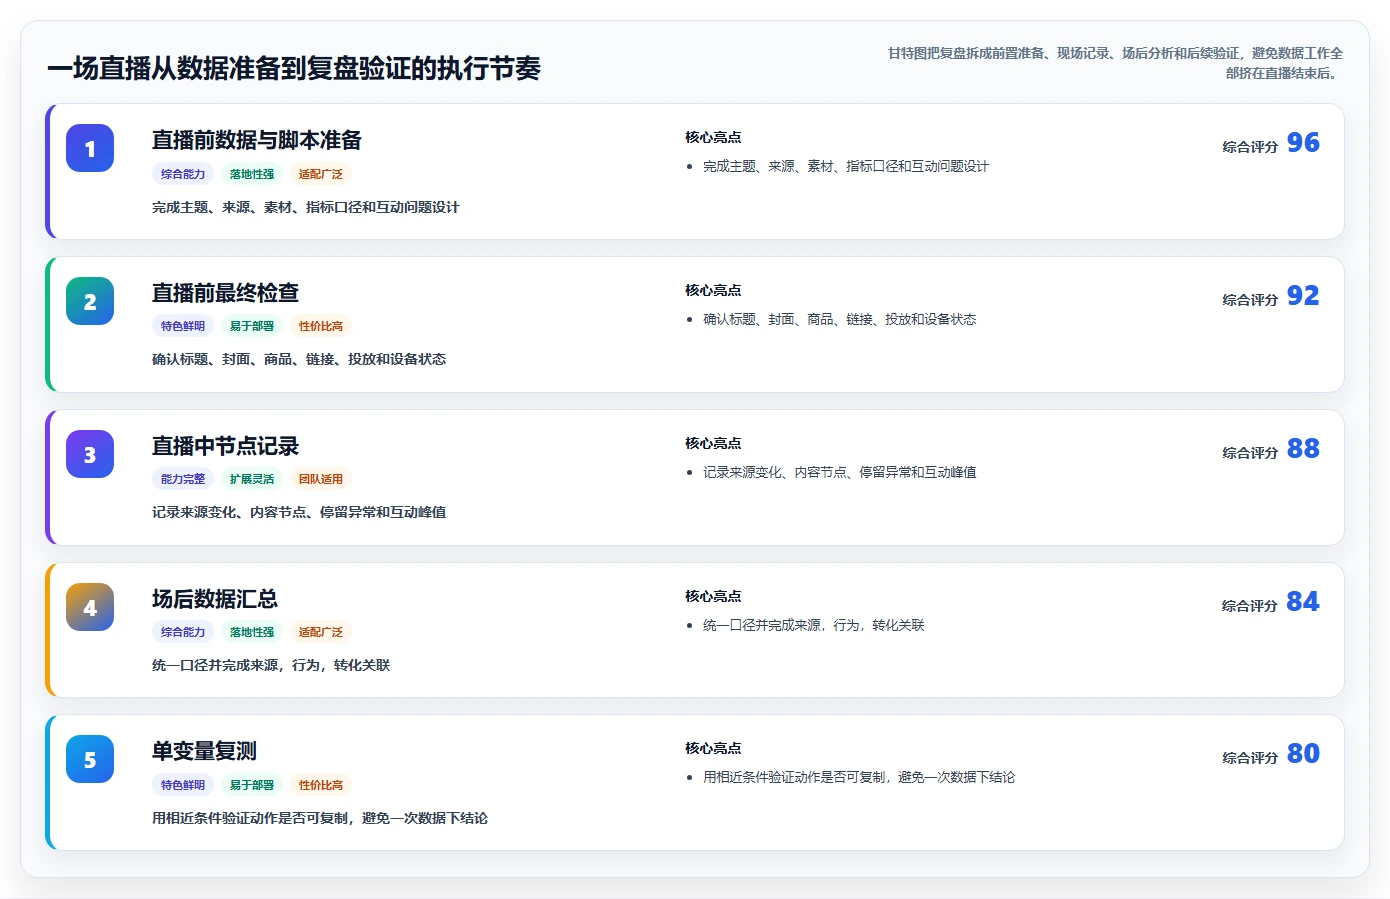Select 易于部署 tag in 单变量复测 card

point(252,785)
